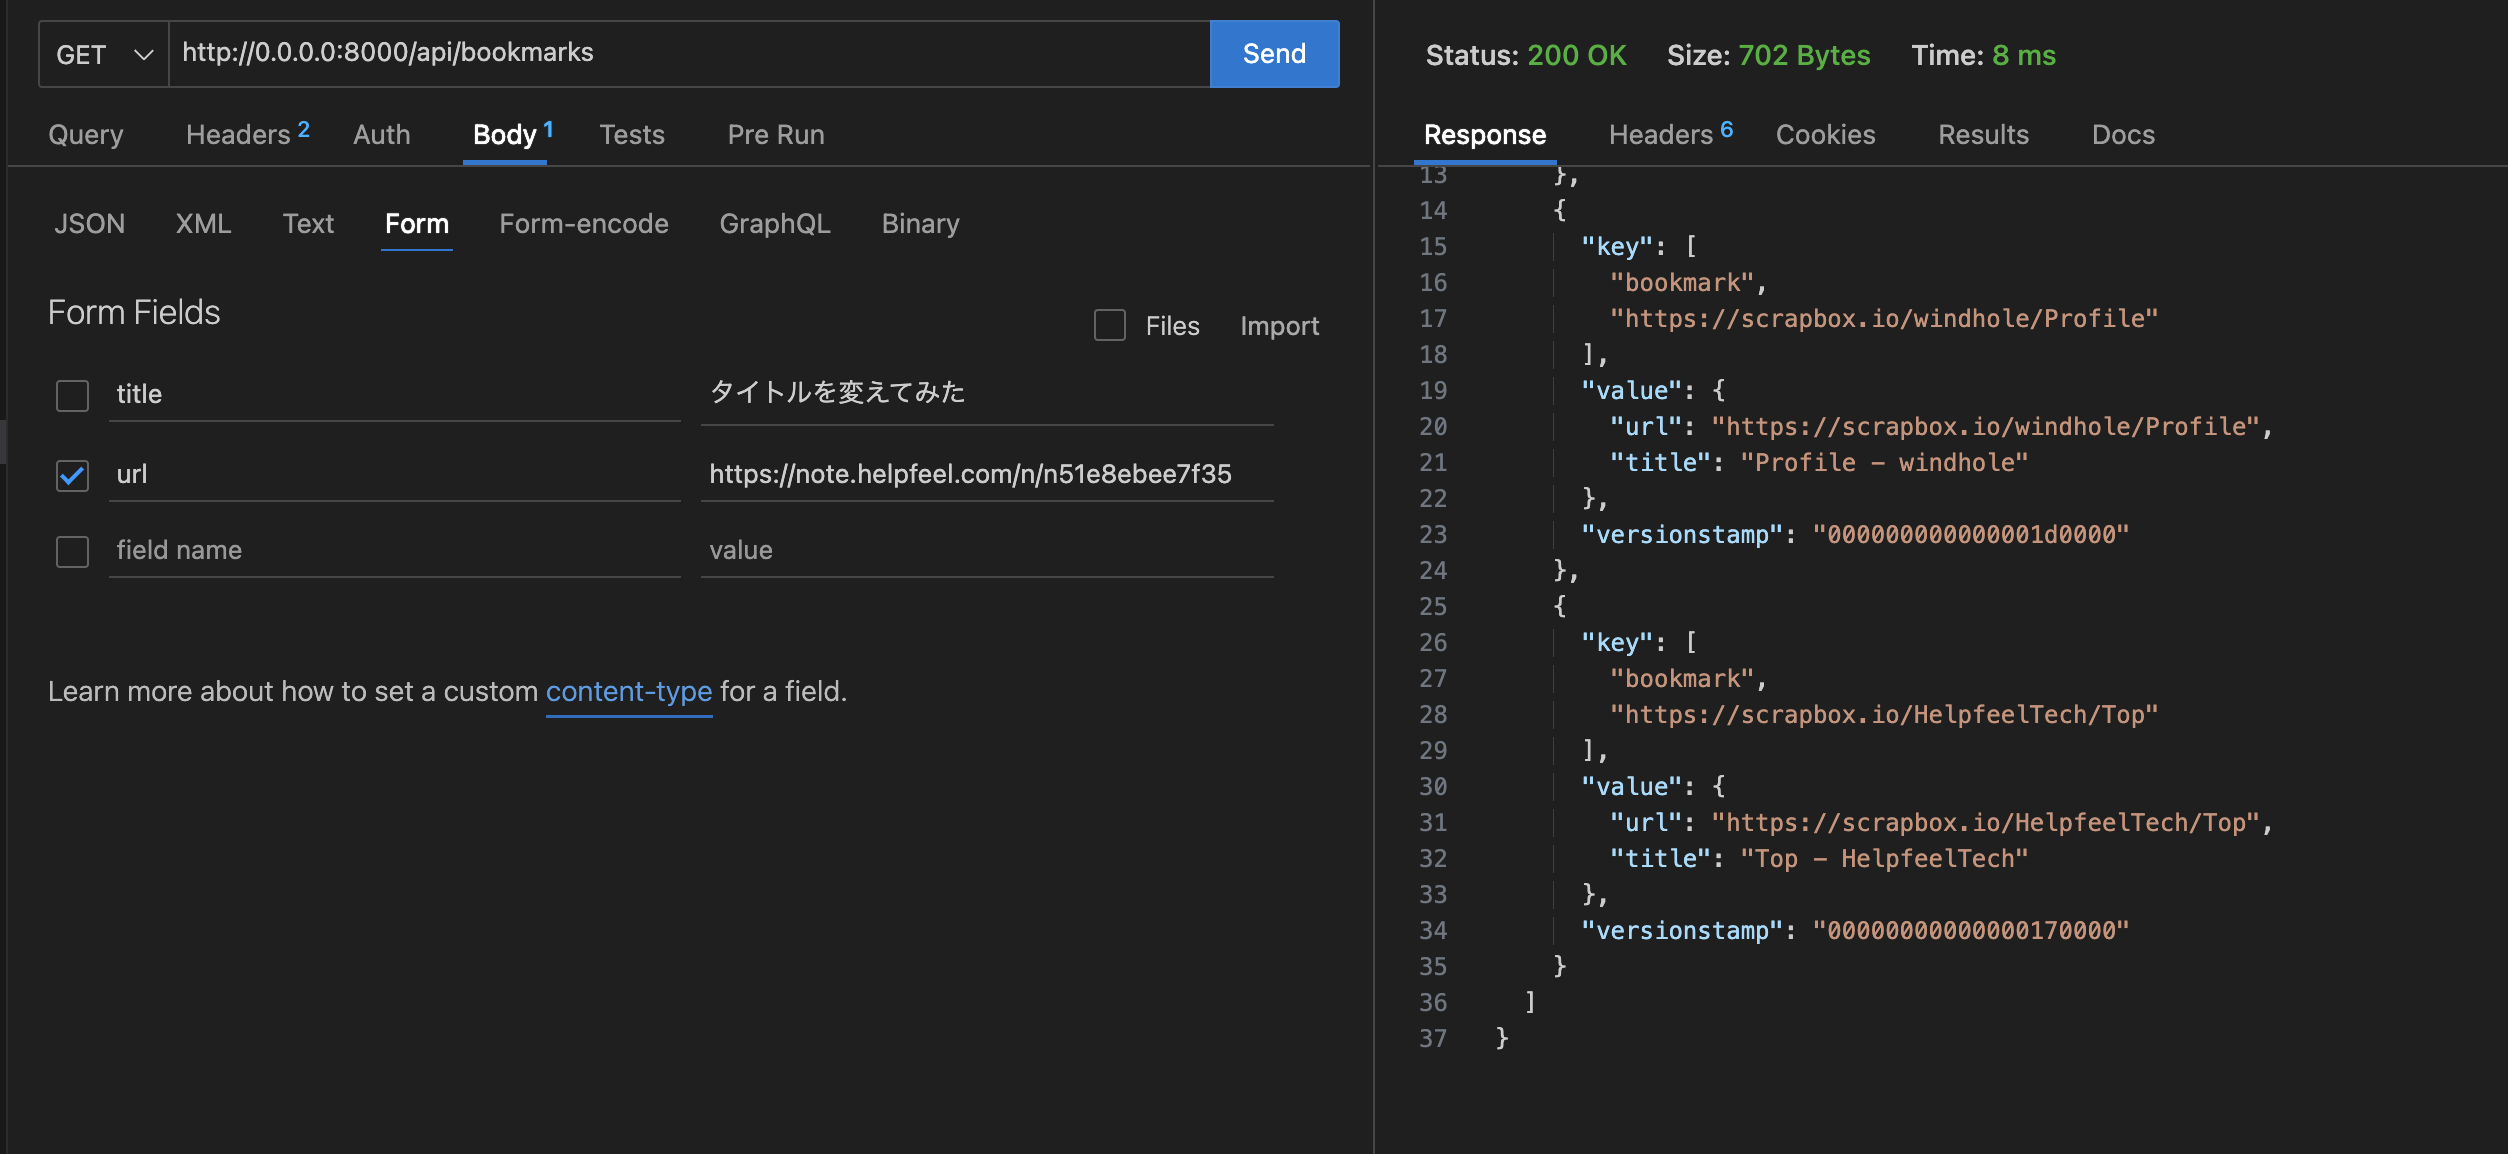Enable the title form field checkbox
This screenshot has height=1154, width=2508.
pos(72,395)
